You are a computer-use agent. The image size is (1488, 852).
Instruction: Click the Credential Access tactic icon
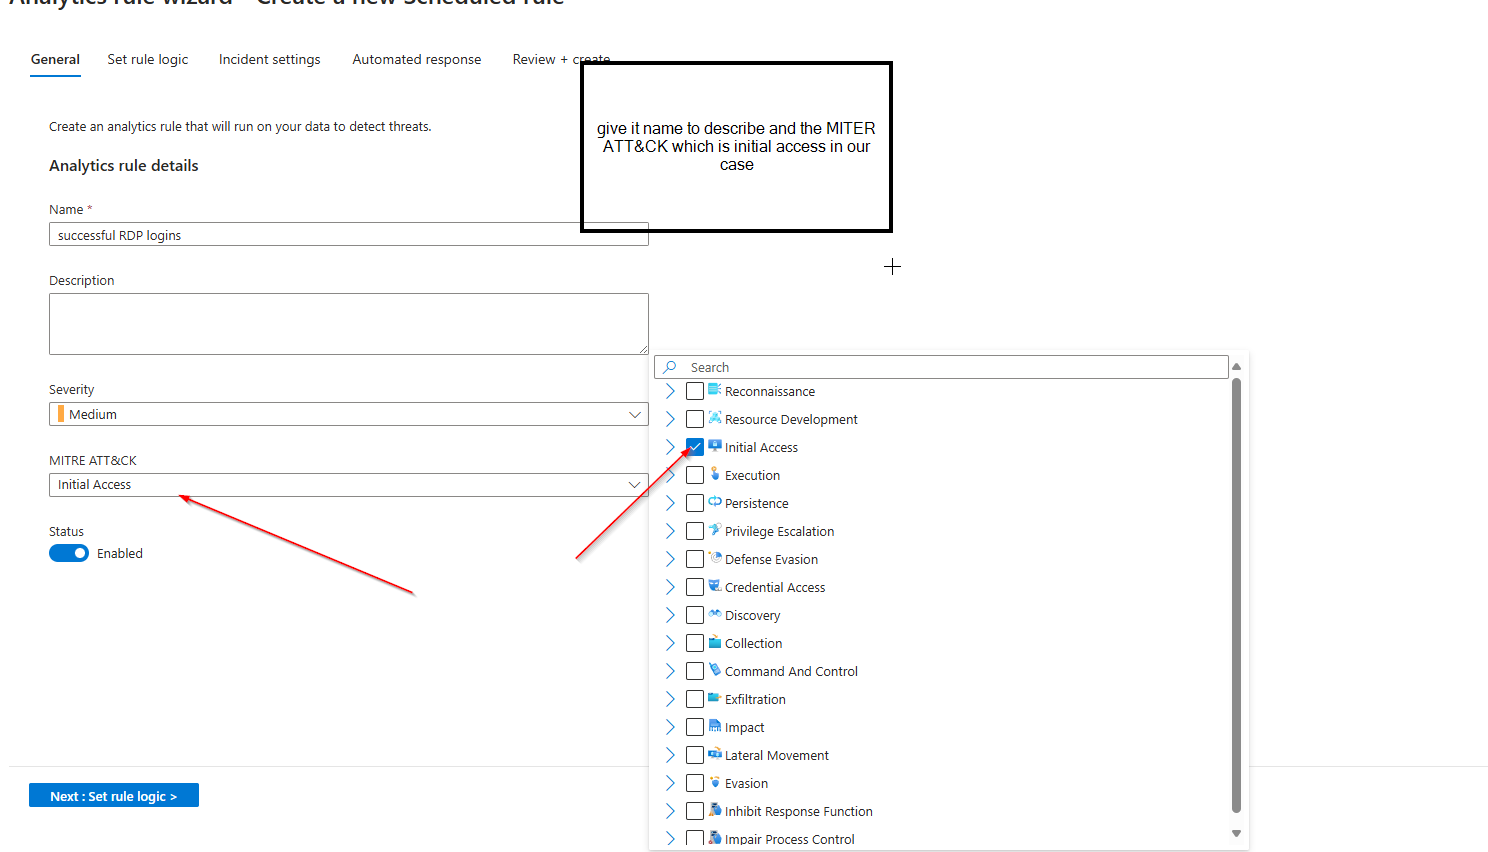[715, 586]
